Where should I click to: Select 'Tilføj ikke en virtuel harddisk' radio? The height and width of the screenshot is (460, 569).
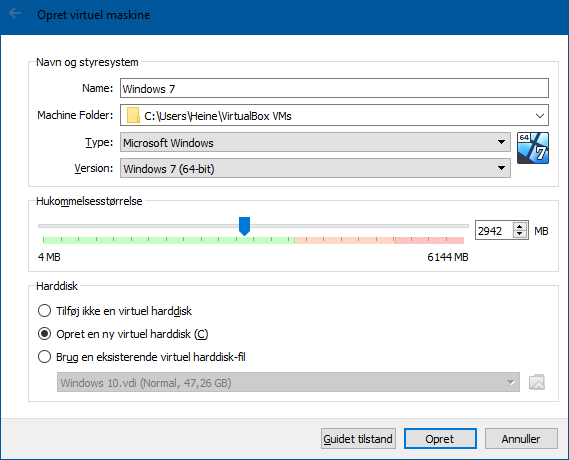(44, 311)
